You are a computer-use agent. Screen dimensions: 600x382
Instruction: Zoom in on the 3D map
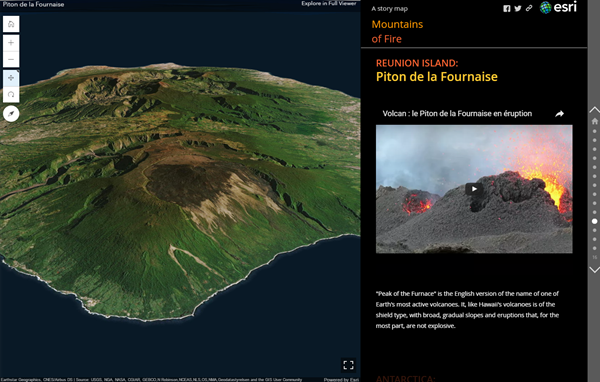(11, 43)
